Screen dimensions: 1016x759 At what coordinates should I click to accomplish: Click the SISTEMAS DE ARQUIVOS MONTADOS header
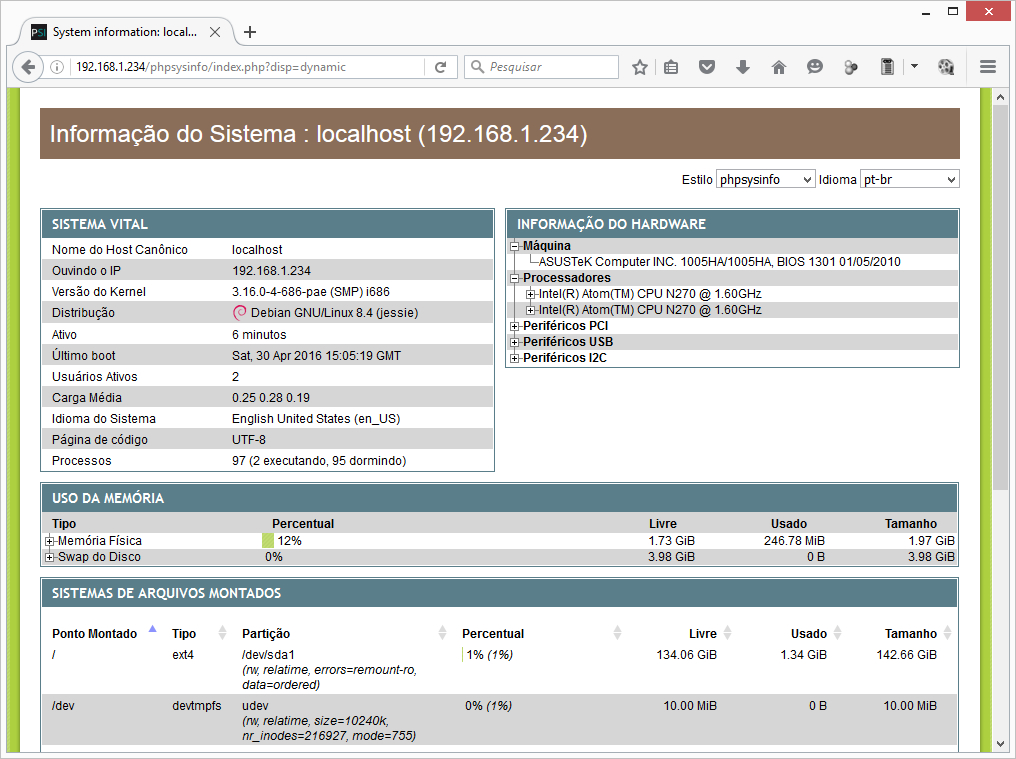pyautogui.click(x=500, y=593)
